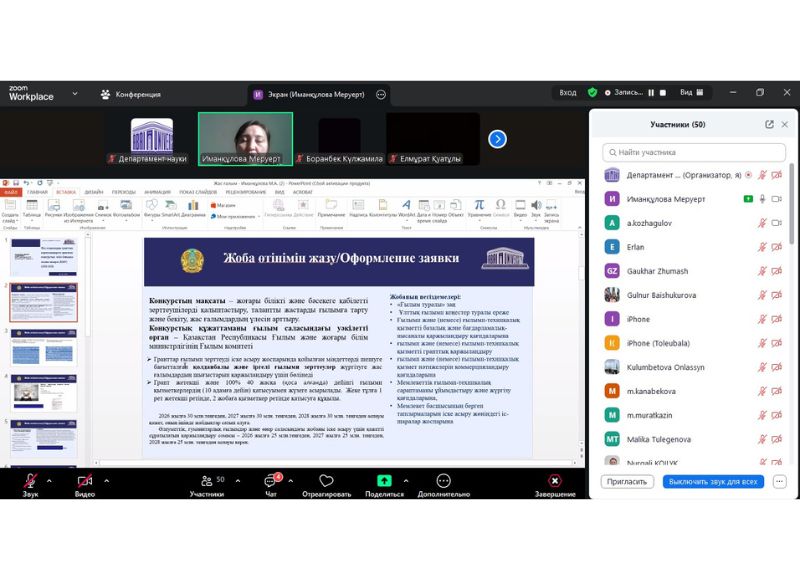Click the Пригласить button
Screen dimensions: 800x580
pos(628,481)
